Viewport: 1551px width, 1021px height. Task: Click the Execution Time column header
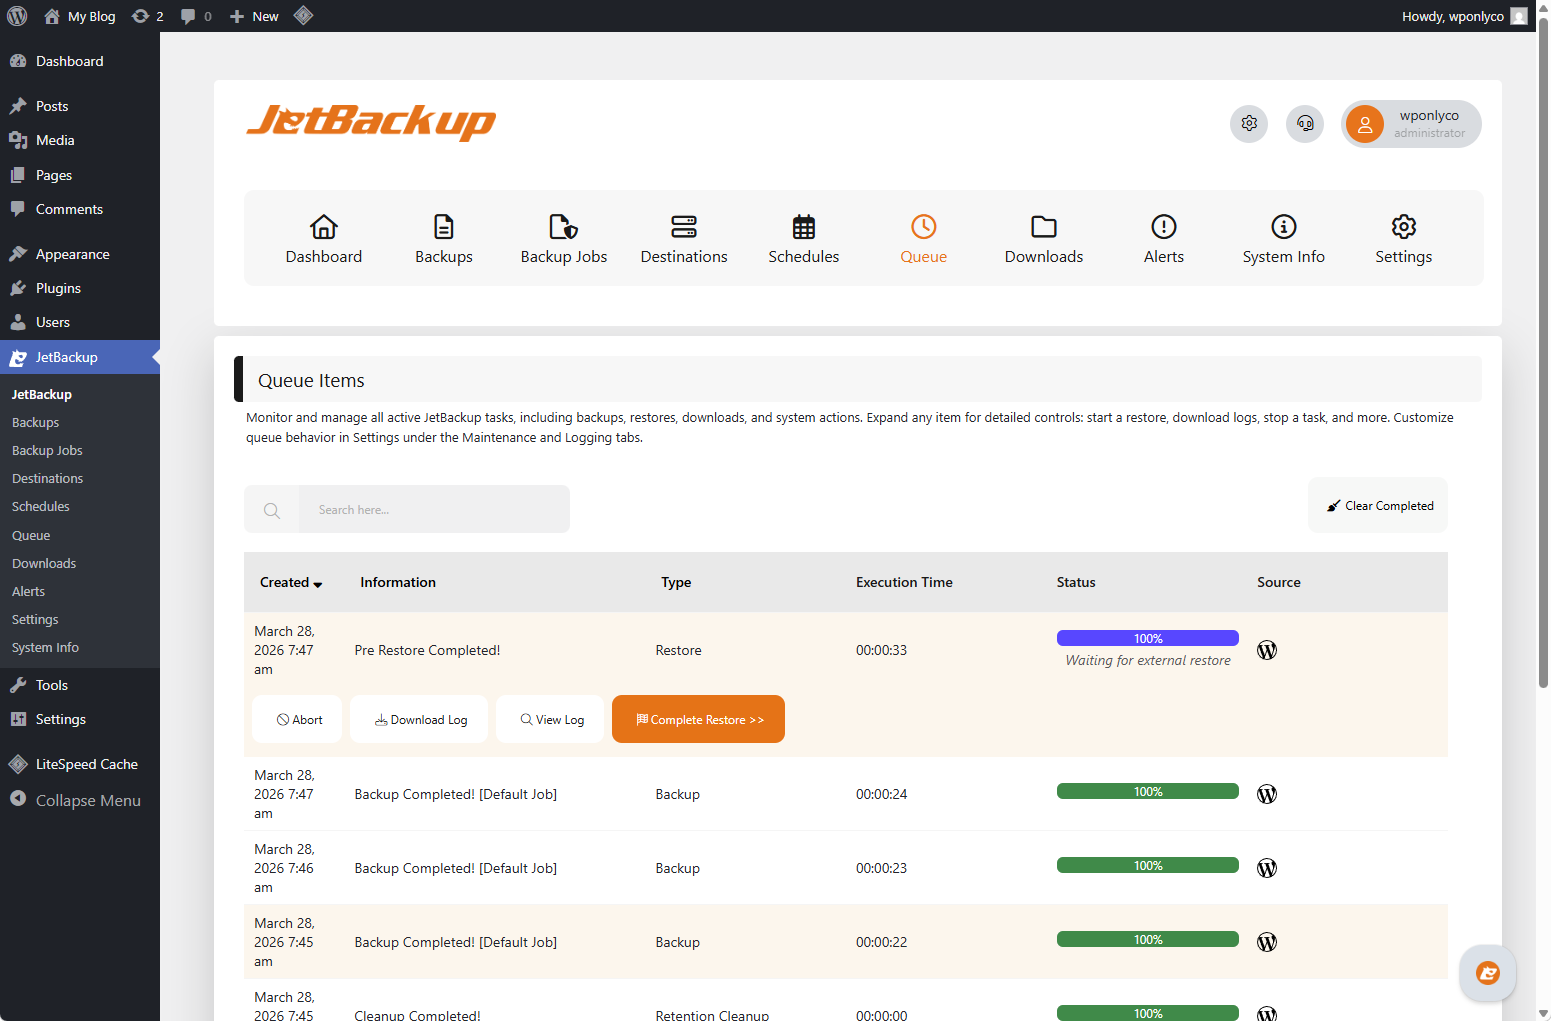(x=904, y=583)
